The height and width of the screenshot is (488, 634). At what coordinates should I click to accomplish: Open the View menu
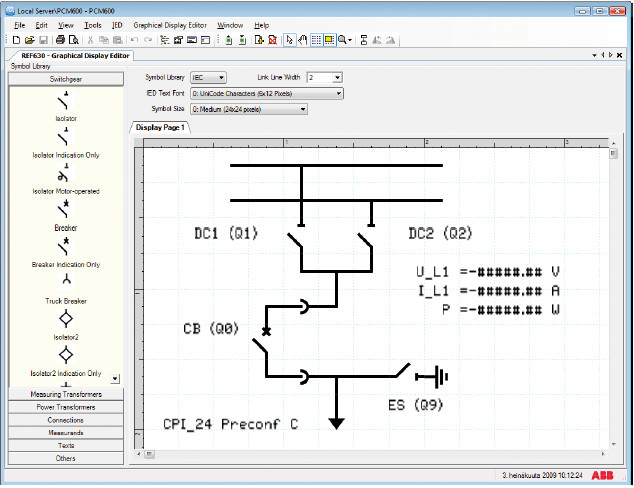pyautogui.click(x=66, y=25)
